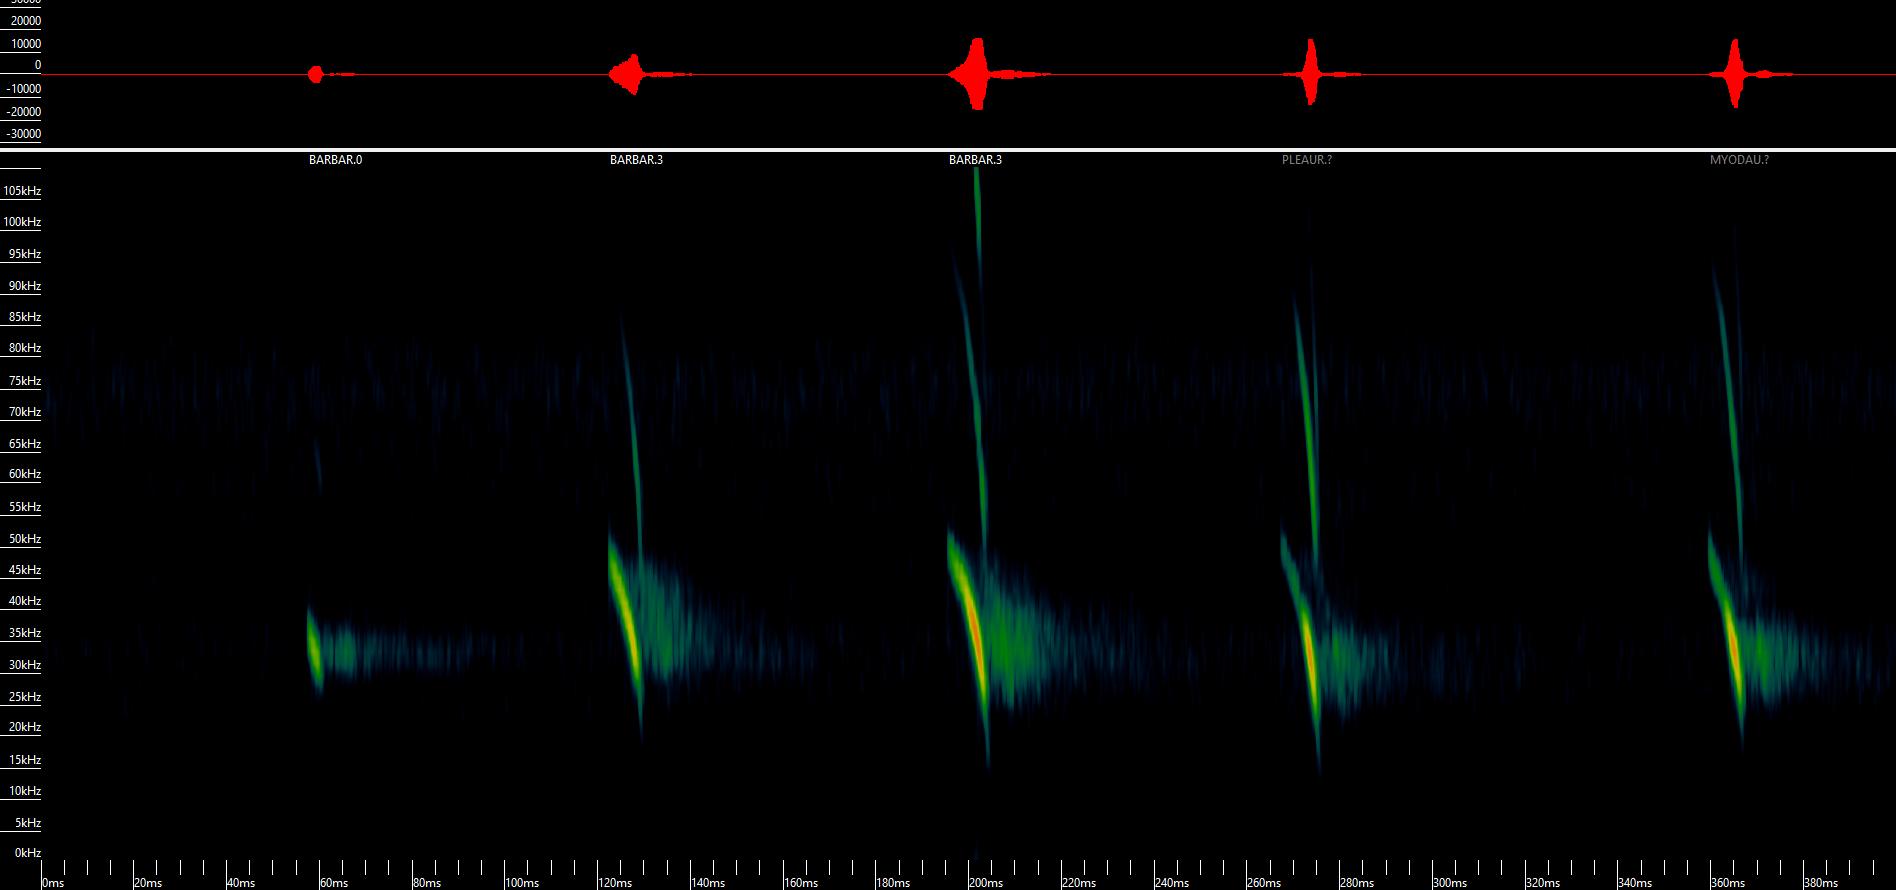Click the first small red waveform pulse
This screenshot has width=1896, height=890.
(x=316, y=74)
